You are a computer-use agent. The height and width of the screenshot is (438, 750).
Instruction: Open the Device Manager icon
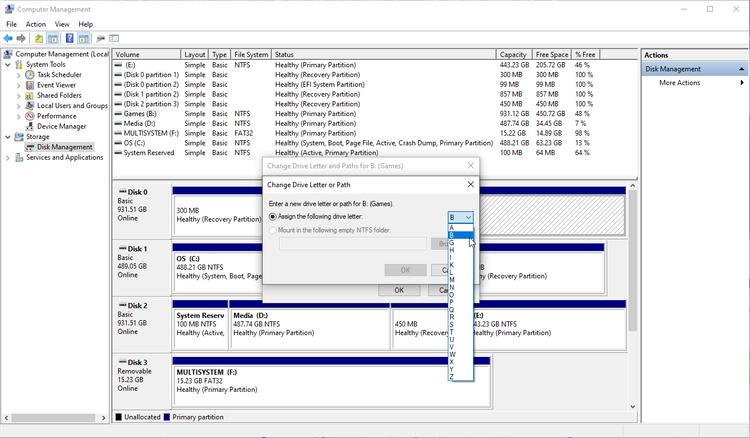click(30, 126)
